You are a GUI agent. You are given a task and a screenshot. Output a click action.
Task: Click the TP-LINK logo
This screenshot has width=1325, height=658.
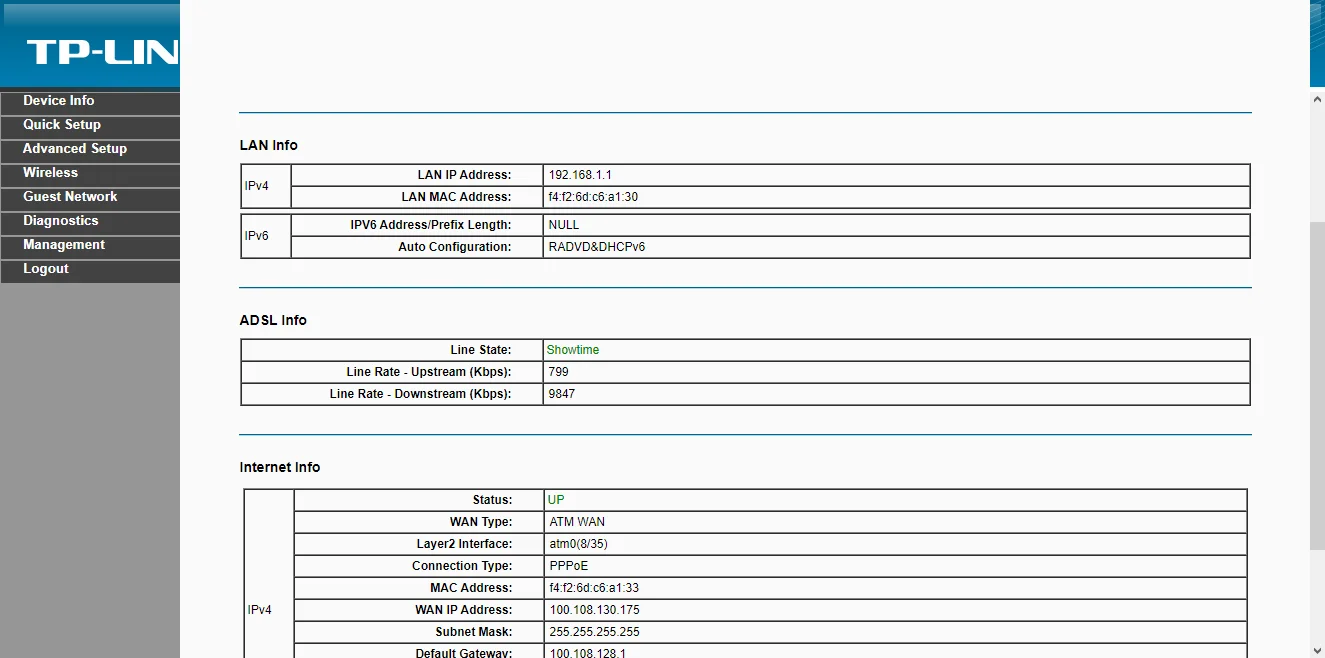(x=102, y=52)
